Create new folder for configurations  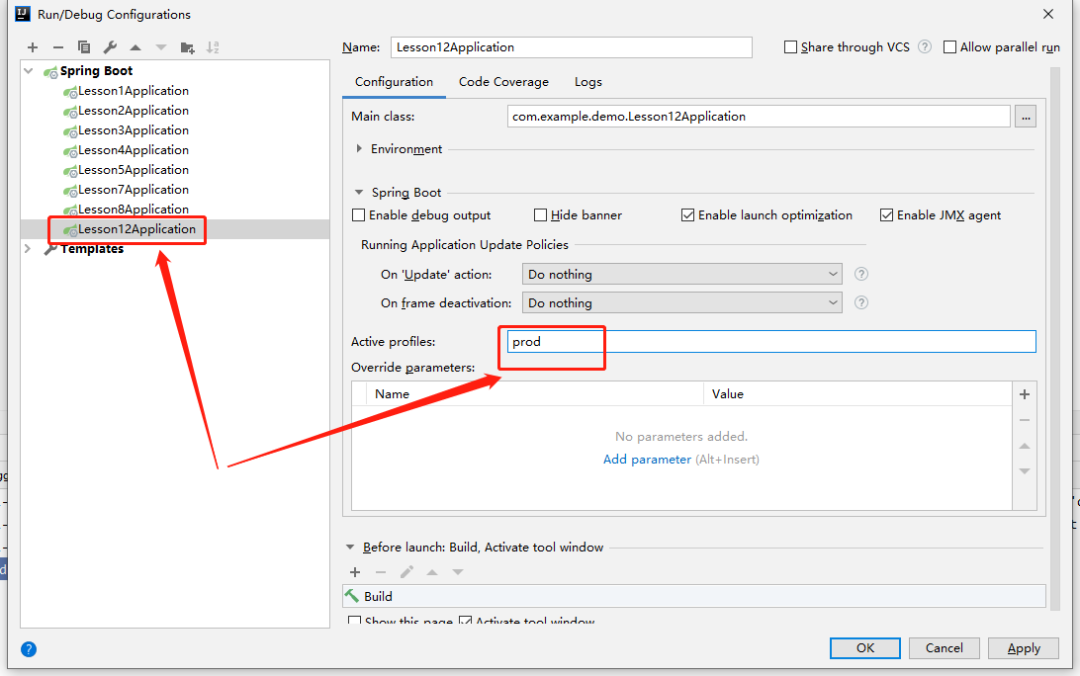pyautogui.click(x=187, y=48)
